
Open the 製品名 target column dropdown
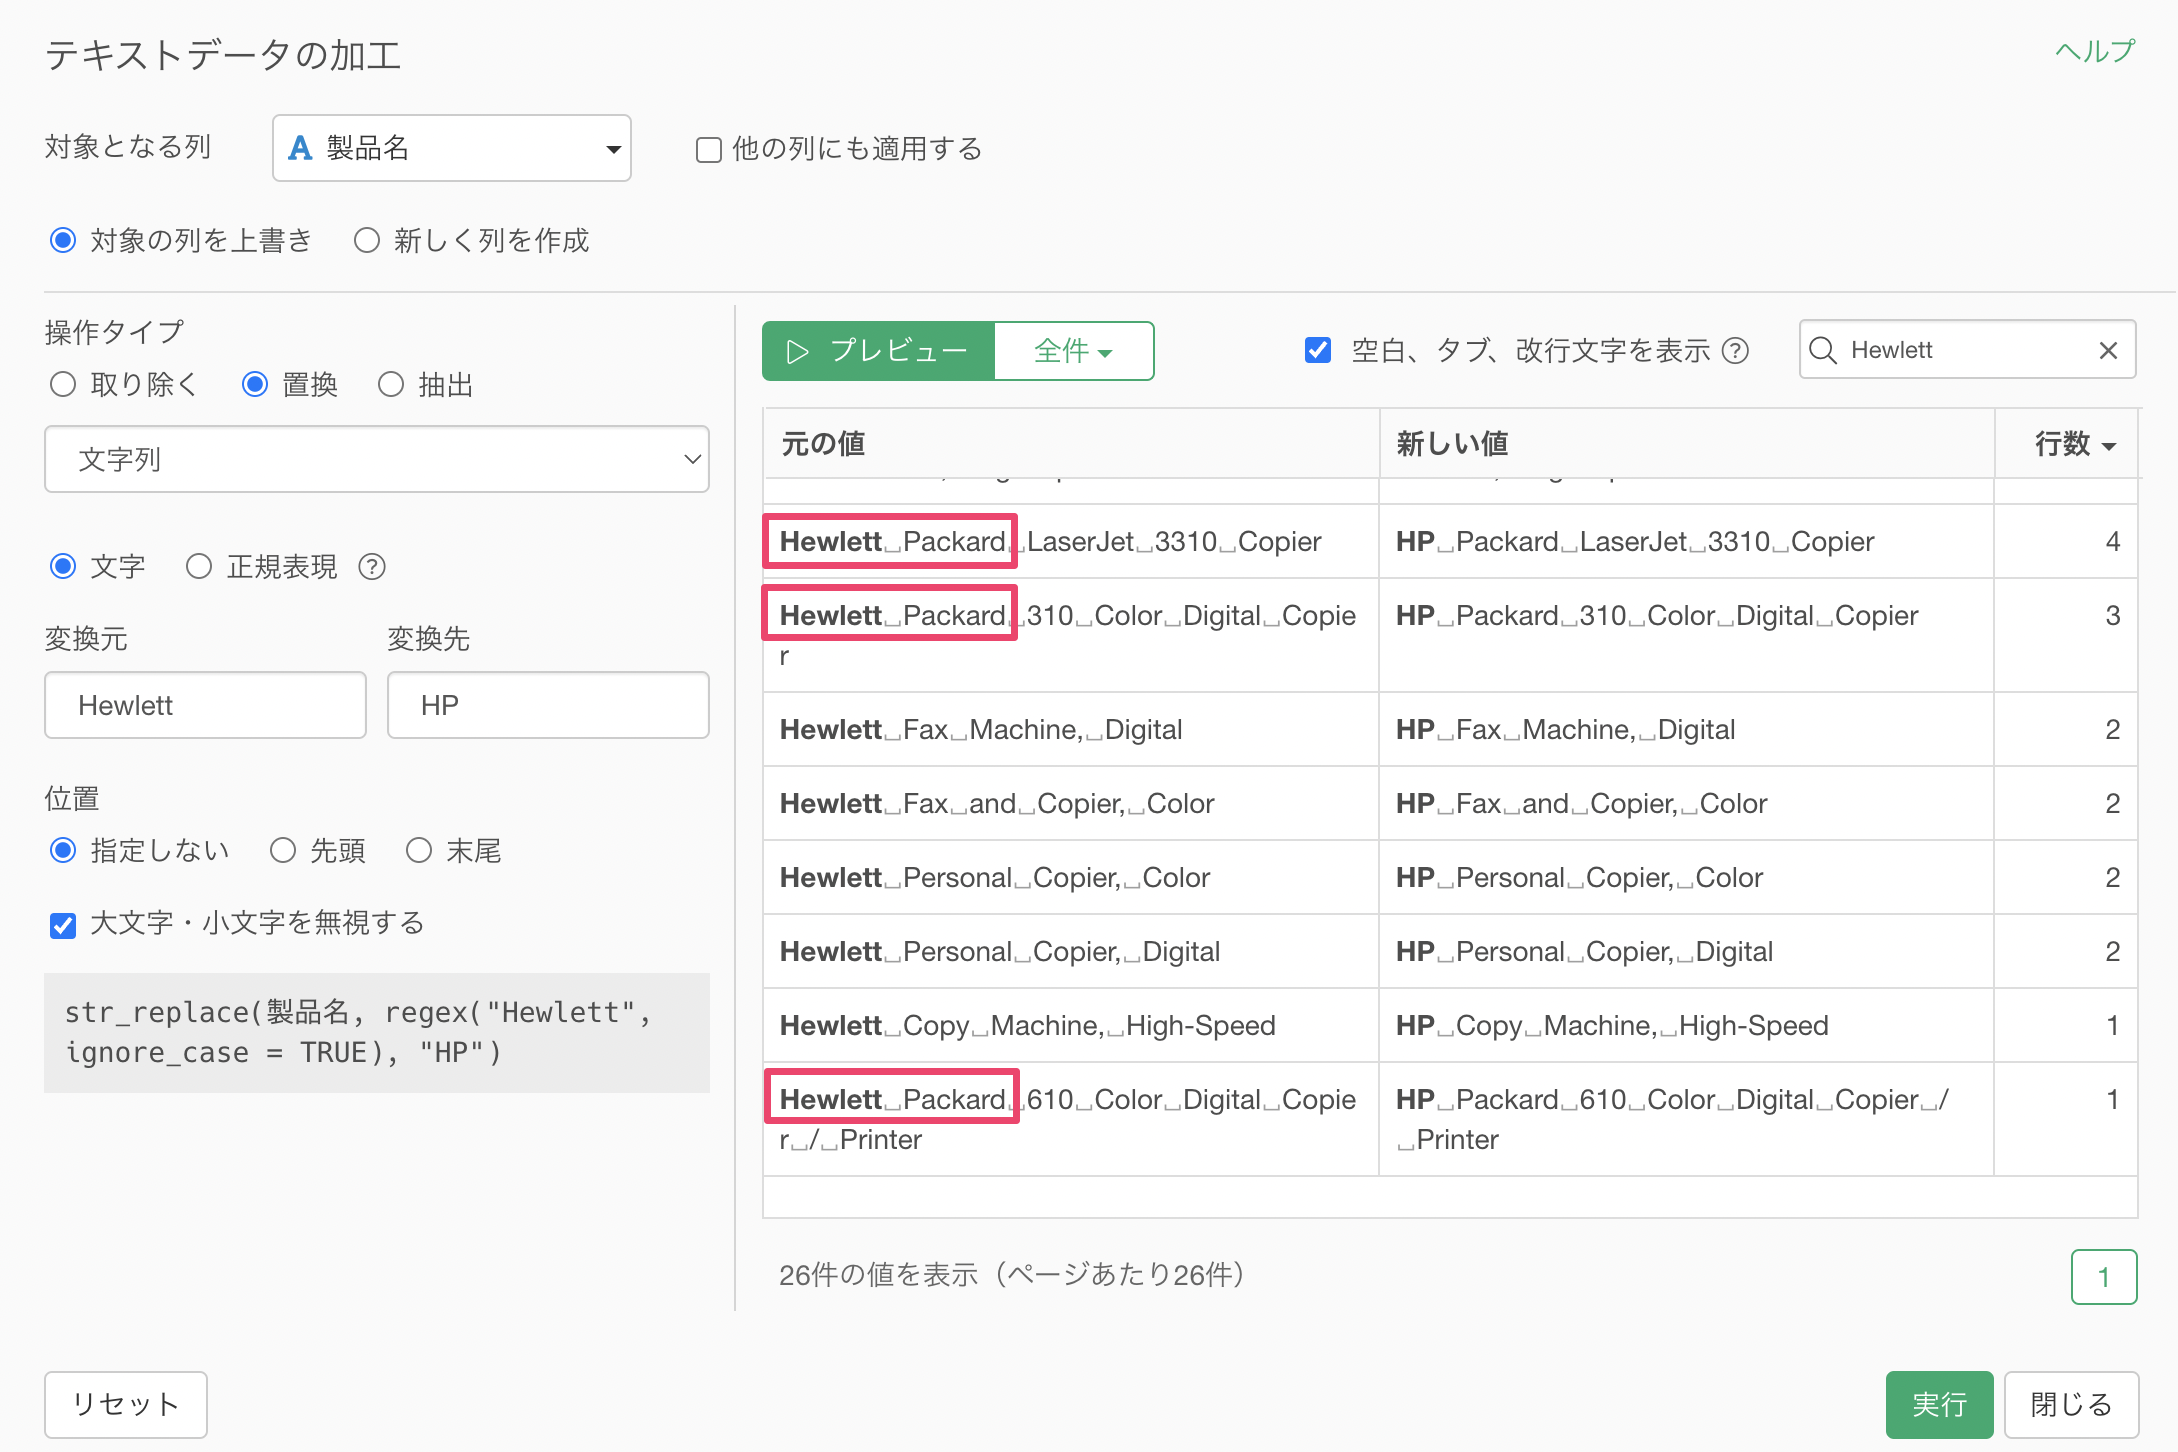pos(452,148)
